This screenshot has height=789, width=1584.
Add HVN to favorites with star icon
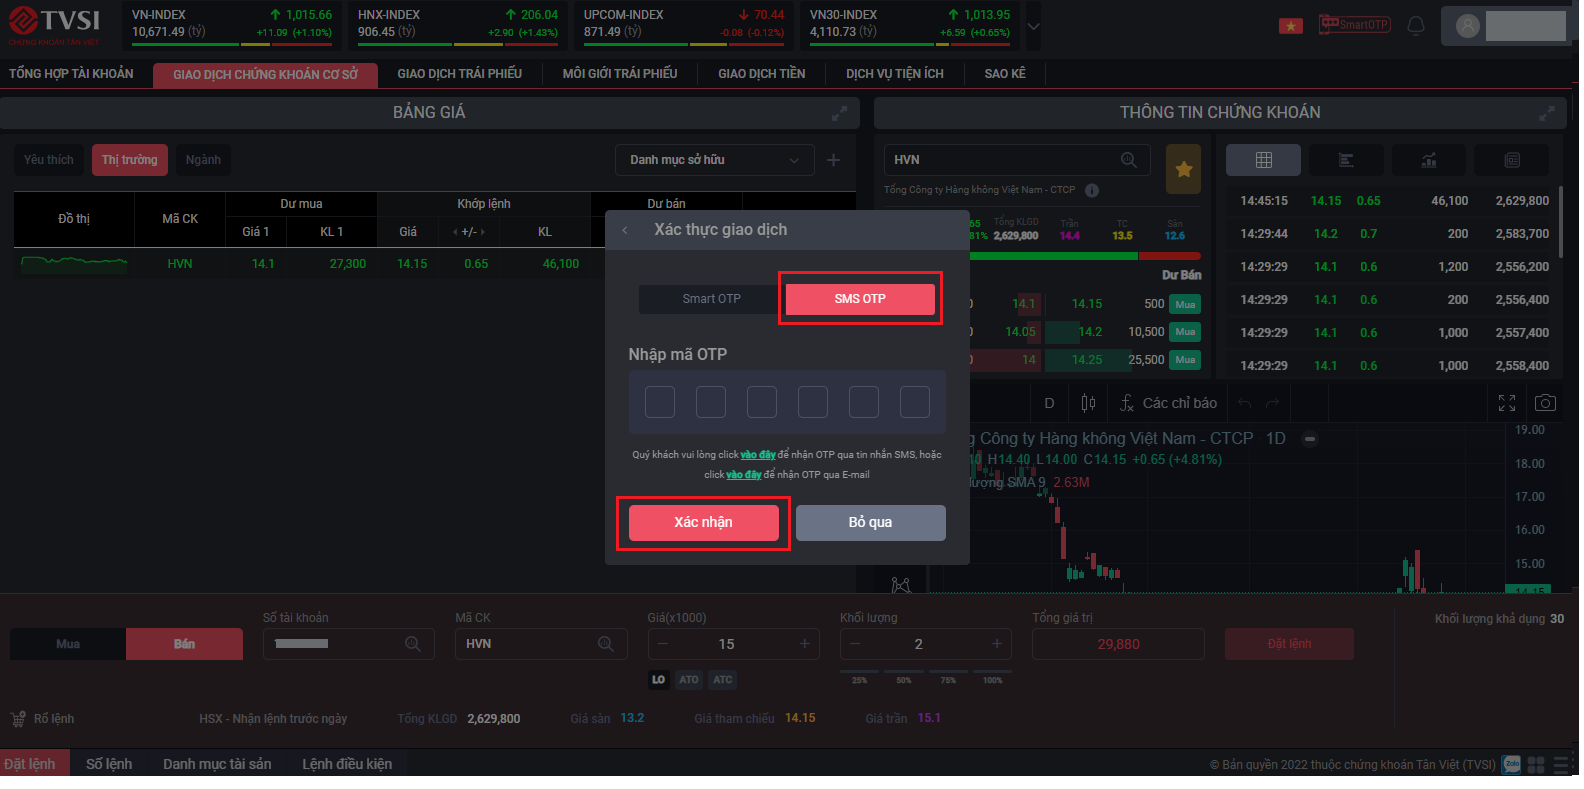[x=1183, y=169]
